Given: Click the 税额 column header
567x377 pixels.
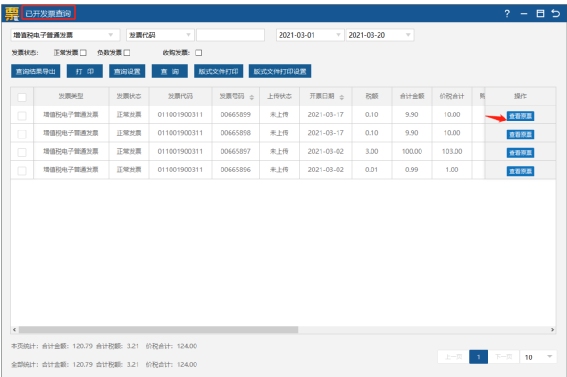Looking at the screenshot, I should click(372, 96).
